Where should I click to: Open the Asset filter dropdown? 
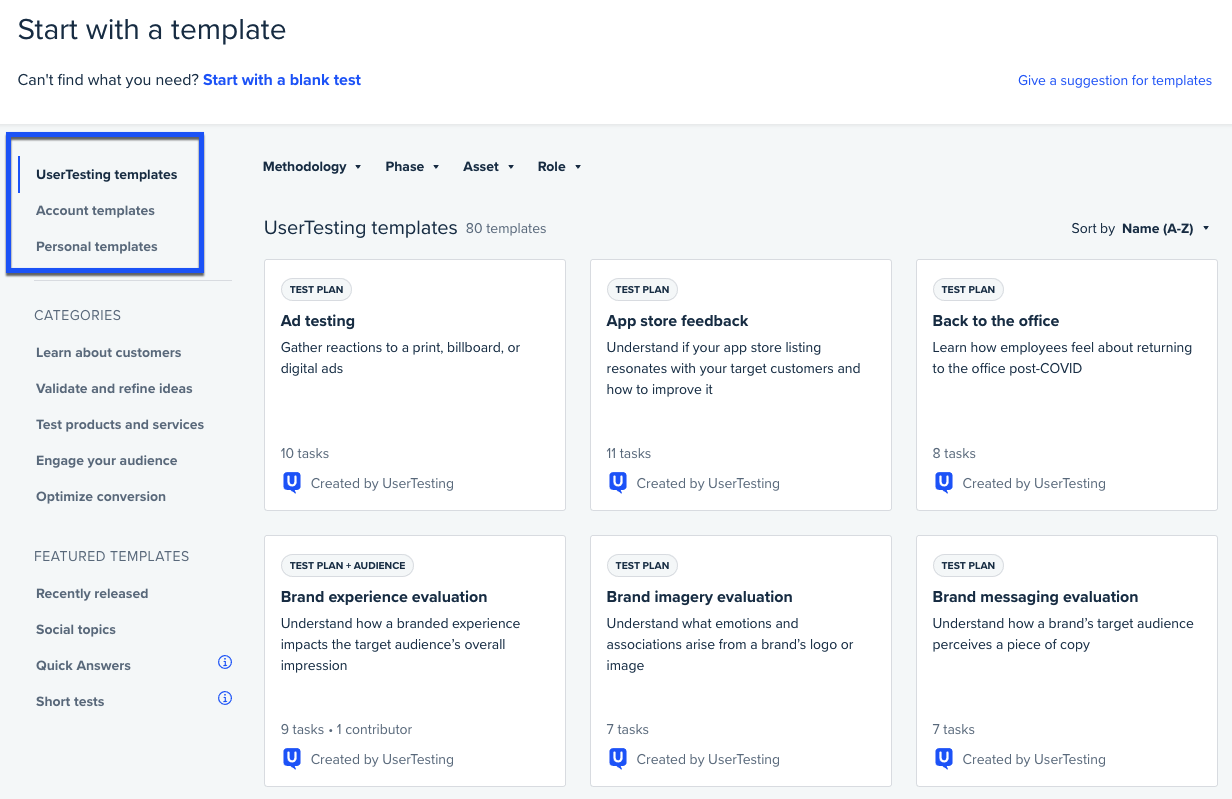click(x=488, y=166)
